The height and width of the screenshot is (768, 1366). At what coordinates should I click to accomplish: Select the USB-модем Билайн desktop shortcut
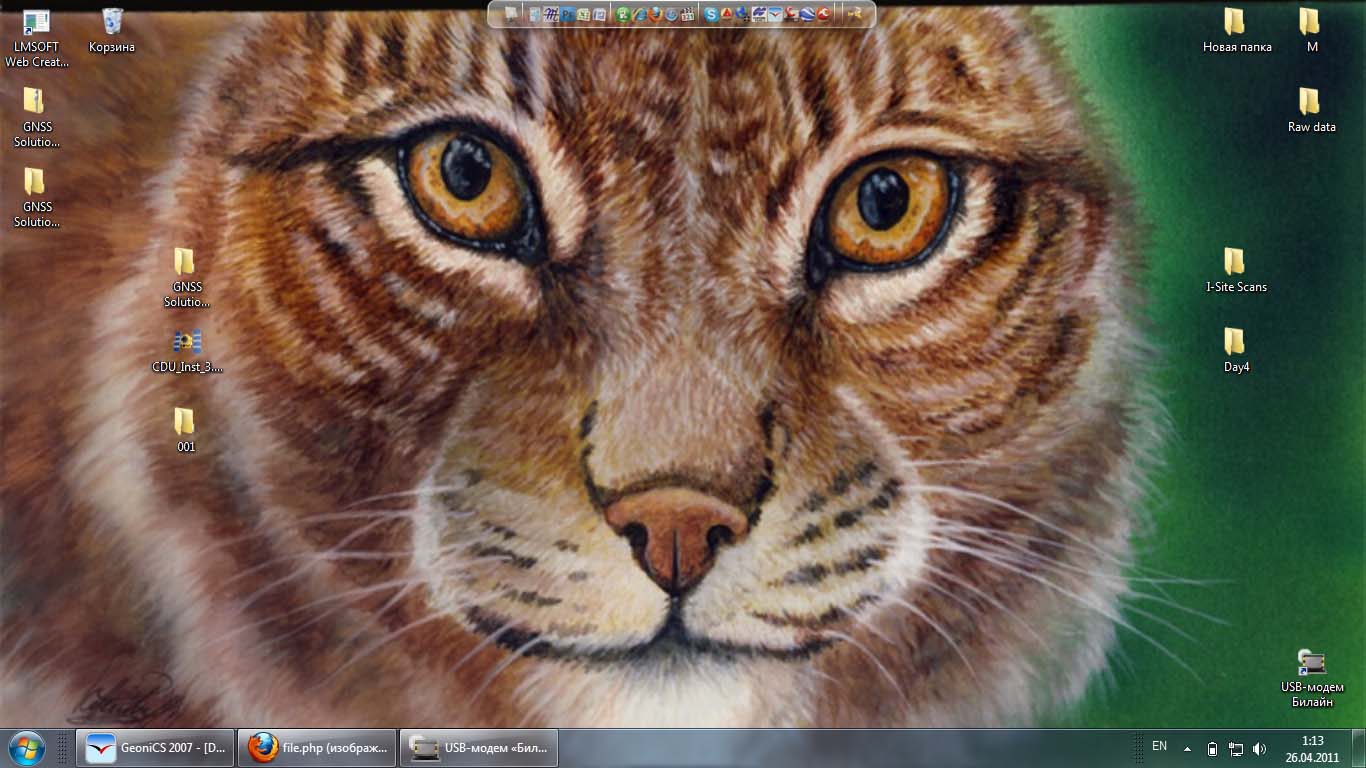click(1311, 676)
